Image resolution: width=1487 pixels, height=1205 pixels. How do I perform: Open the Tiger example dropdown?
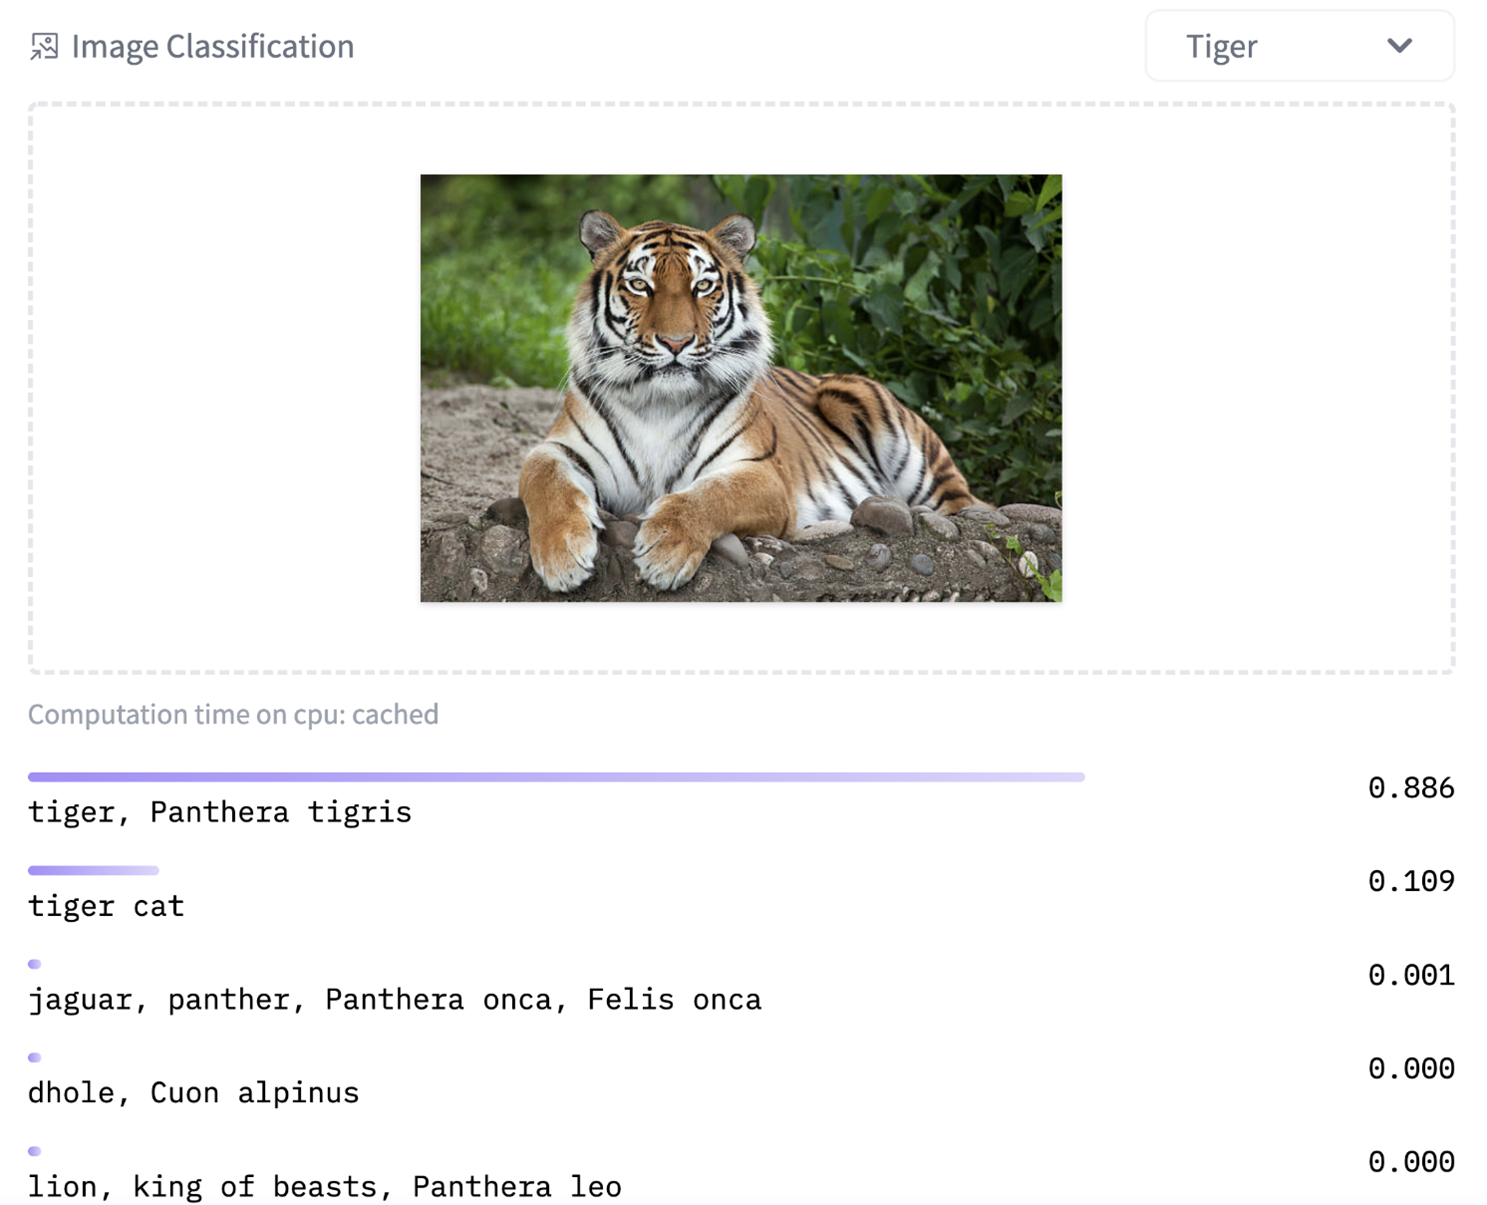1299,46
